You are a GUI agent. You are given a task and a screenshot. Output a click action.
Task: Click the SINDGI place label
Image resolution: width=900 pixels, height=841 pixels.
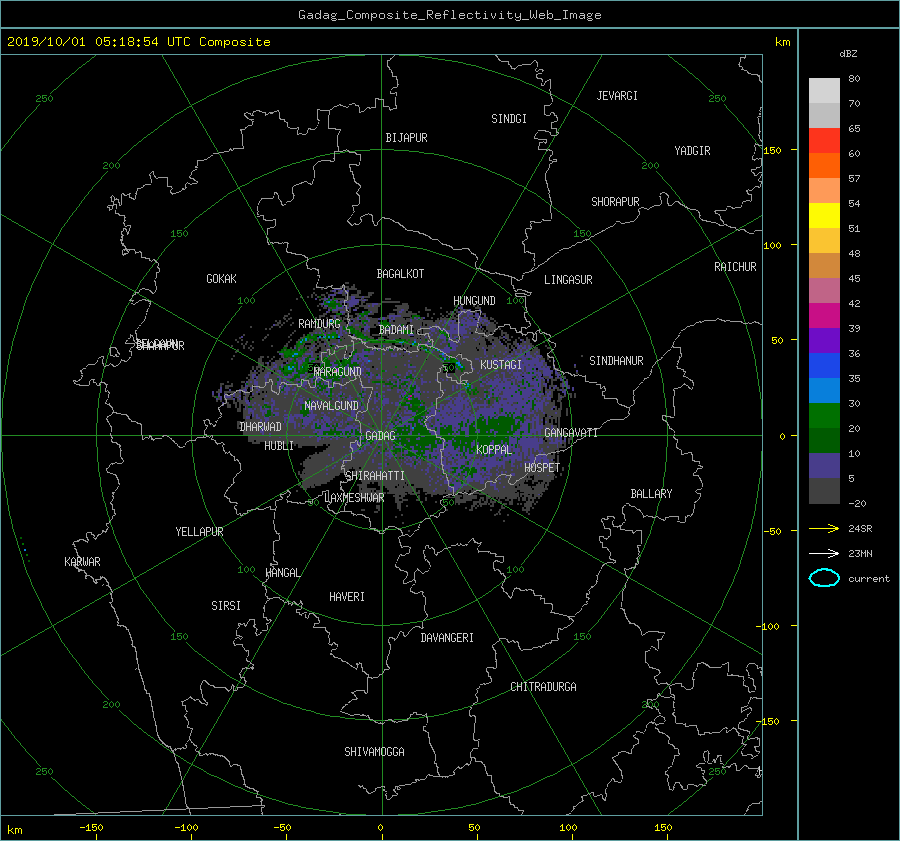pos(509,119)
